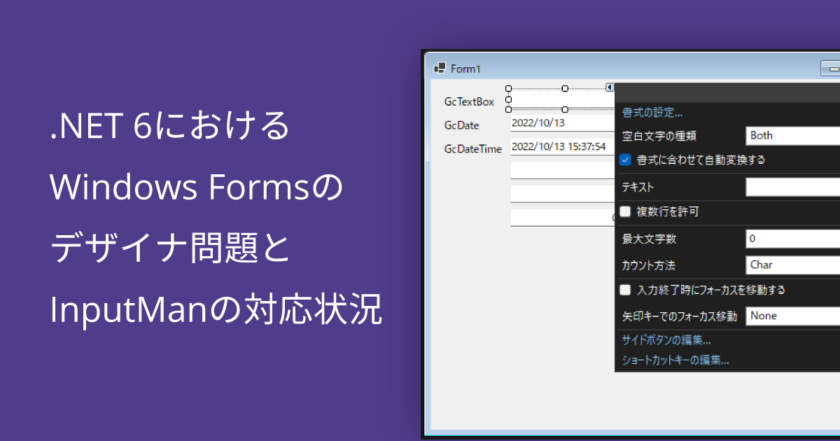
Task: Click the テキスト input field
Action: (792, 187)
